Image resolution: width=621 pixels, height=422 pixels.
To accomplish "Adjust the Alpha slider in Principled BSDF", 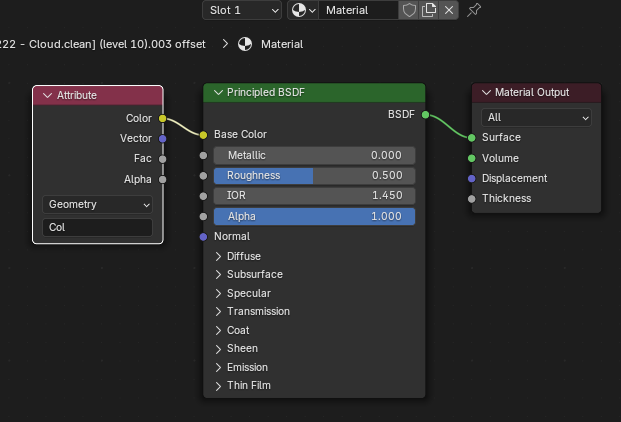I will [314, 217].
